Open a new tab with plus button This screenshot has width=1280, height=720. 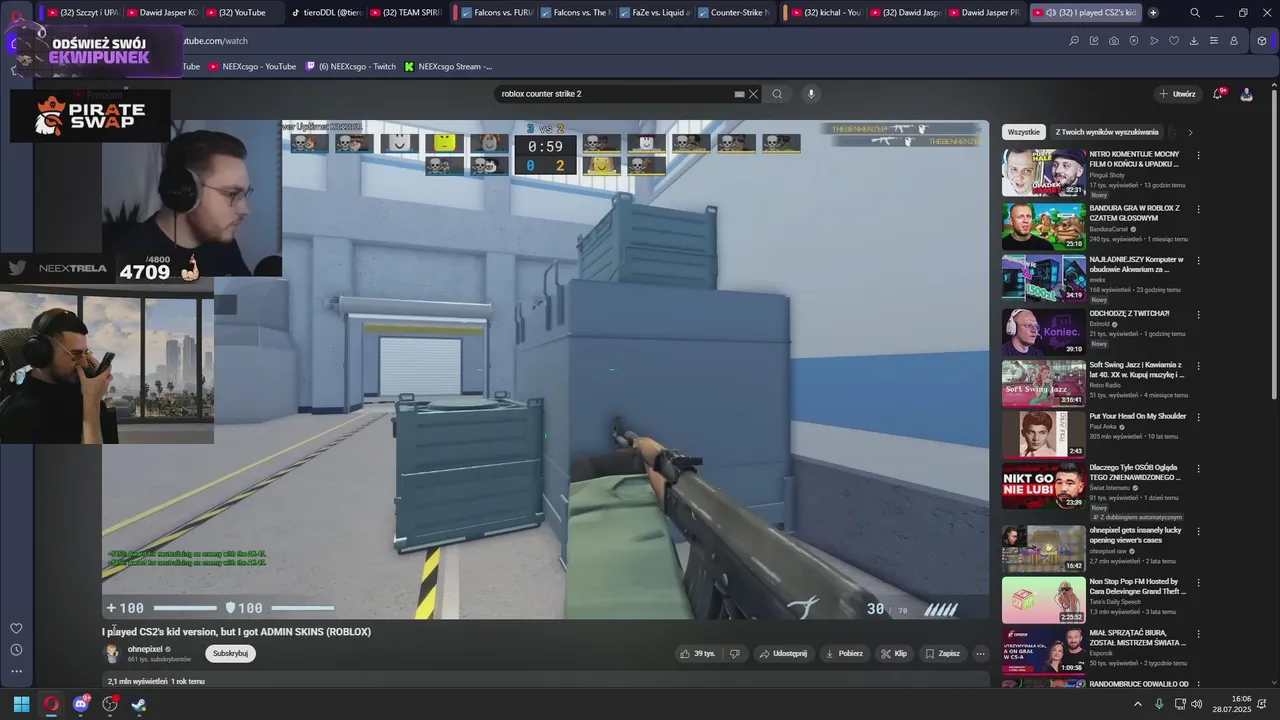coord(1153,13)
